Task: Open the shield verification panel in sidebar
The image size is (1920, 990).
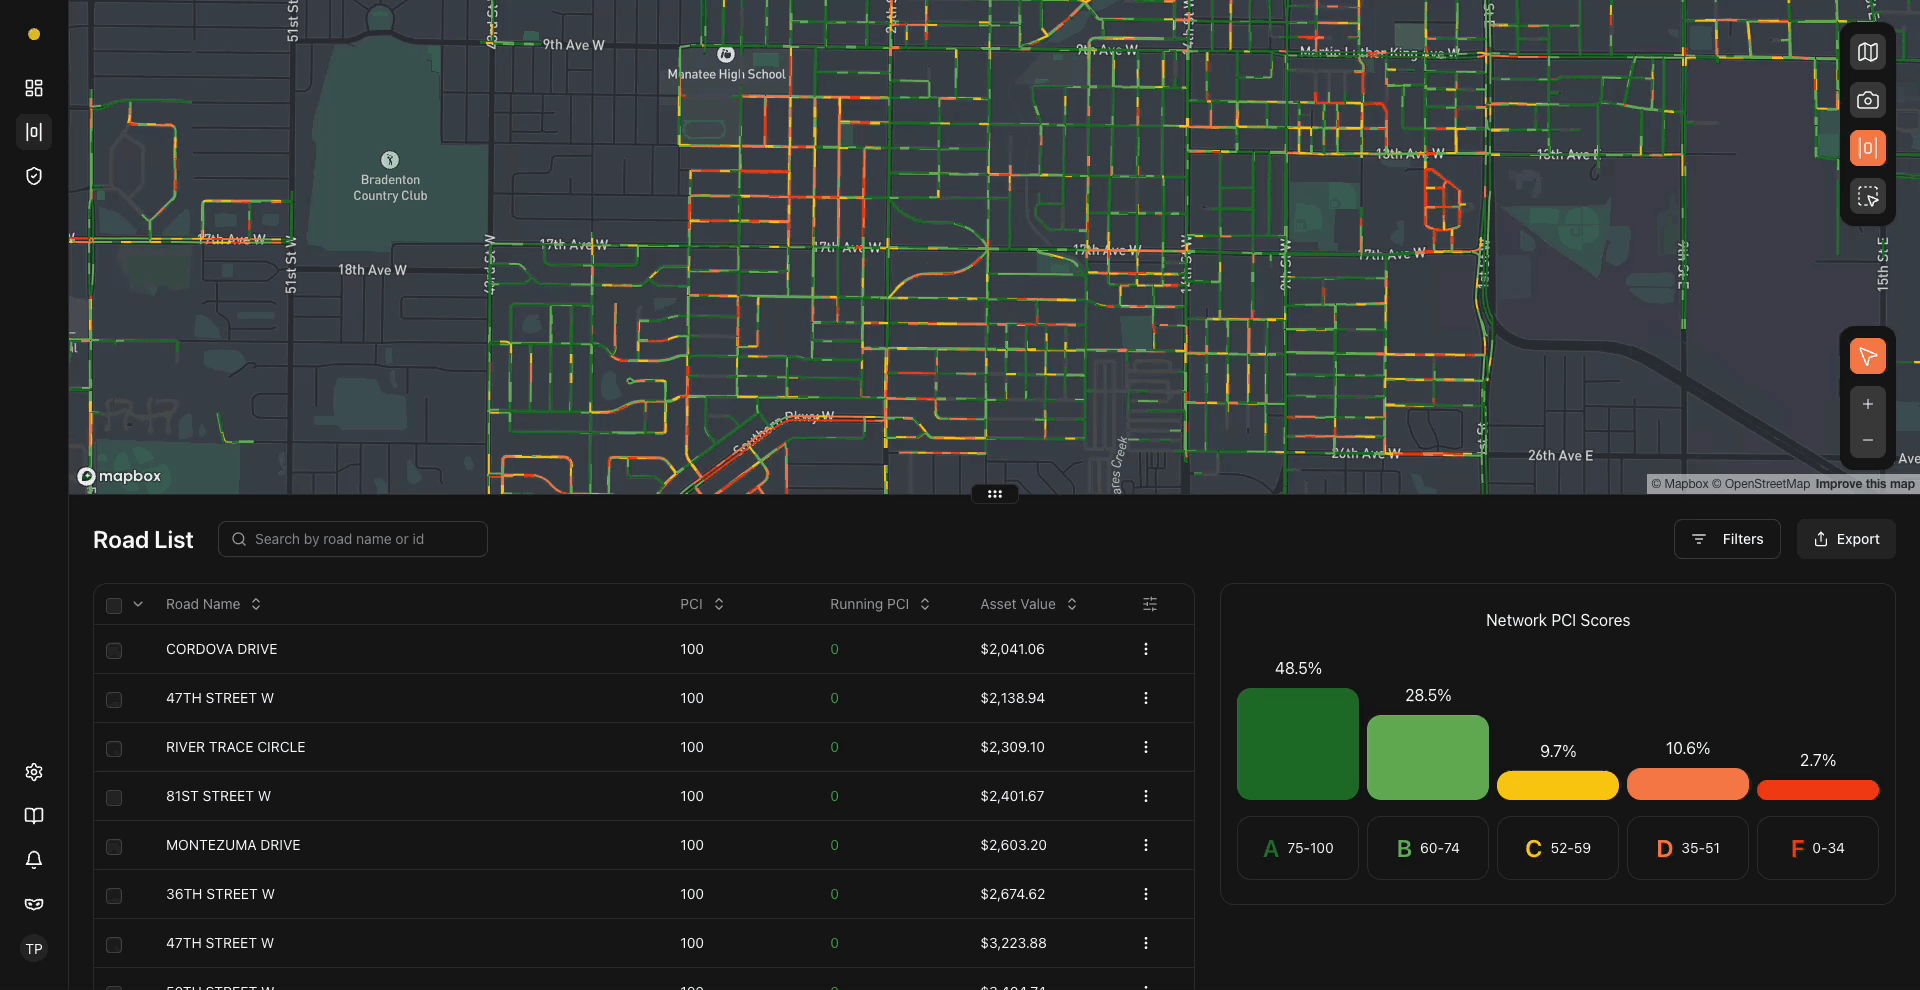Action: [x=33, y=175]
